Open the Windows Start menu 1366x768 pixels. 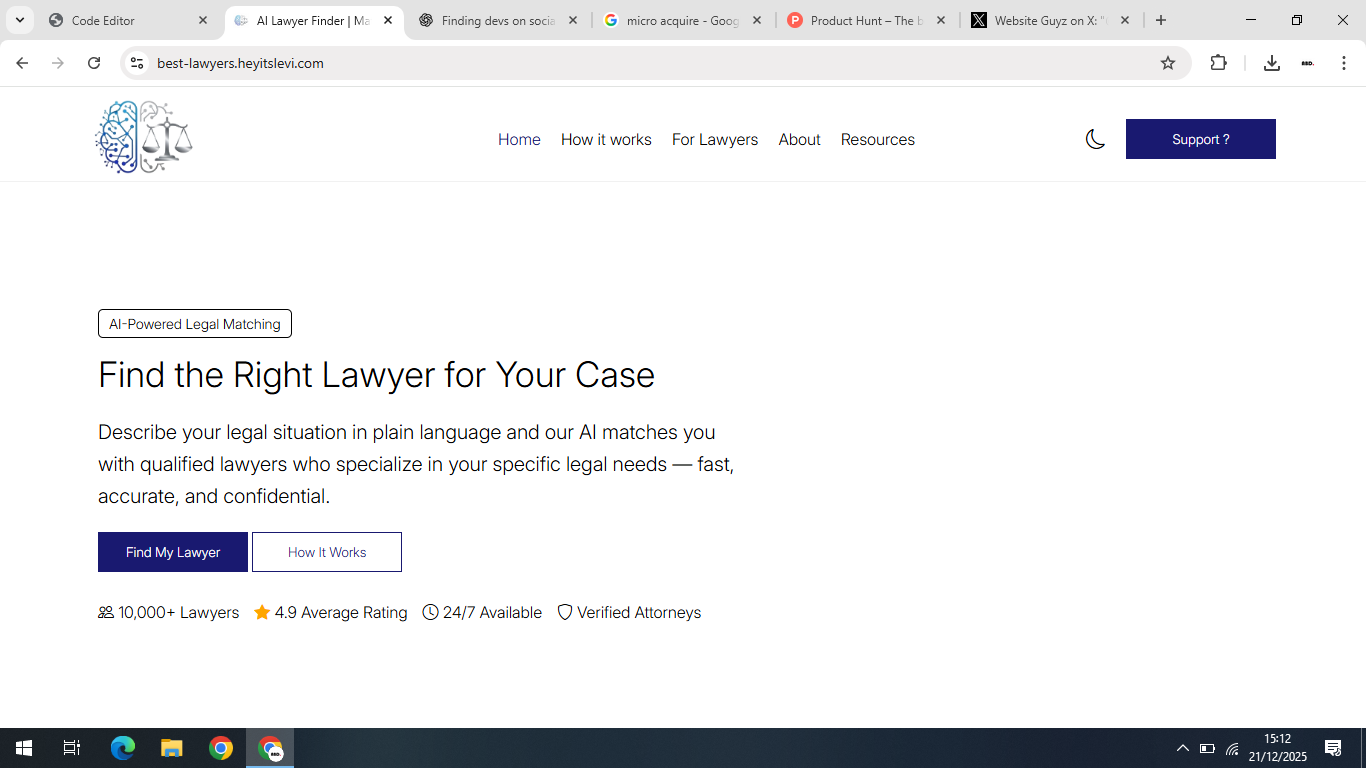tap(22, 747)
